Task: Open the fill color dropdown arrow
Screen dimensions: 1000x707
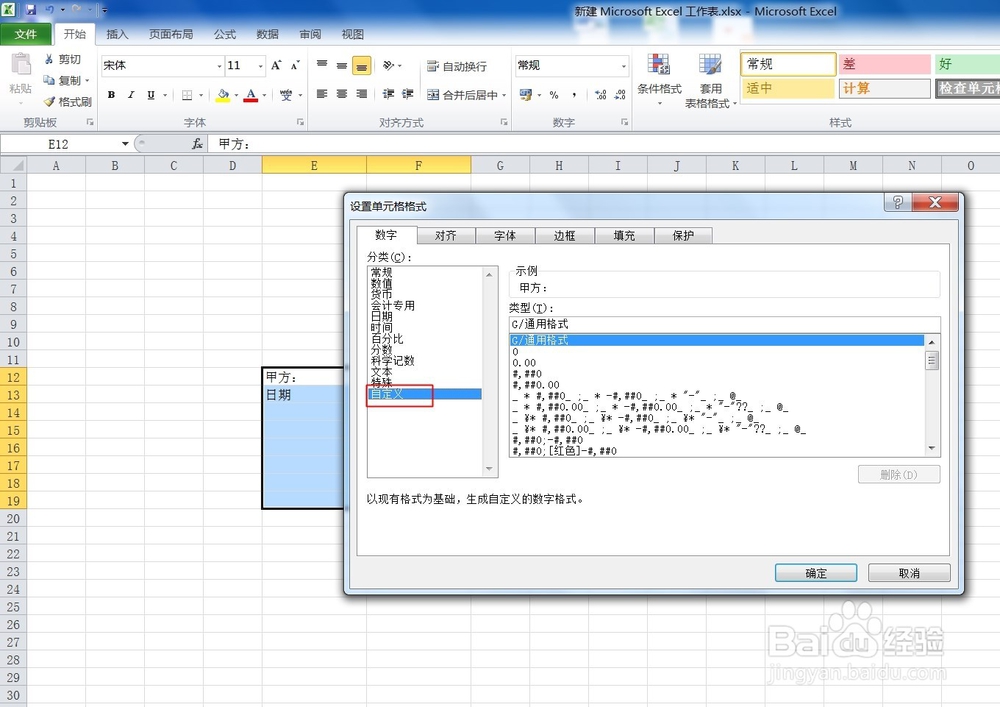Action: tap(236, 95)
